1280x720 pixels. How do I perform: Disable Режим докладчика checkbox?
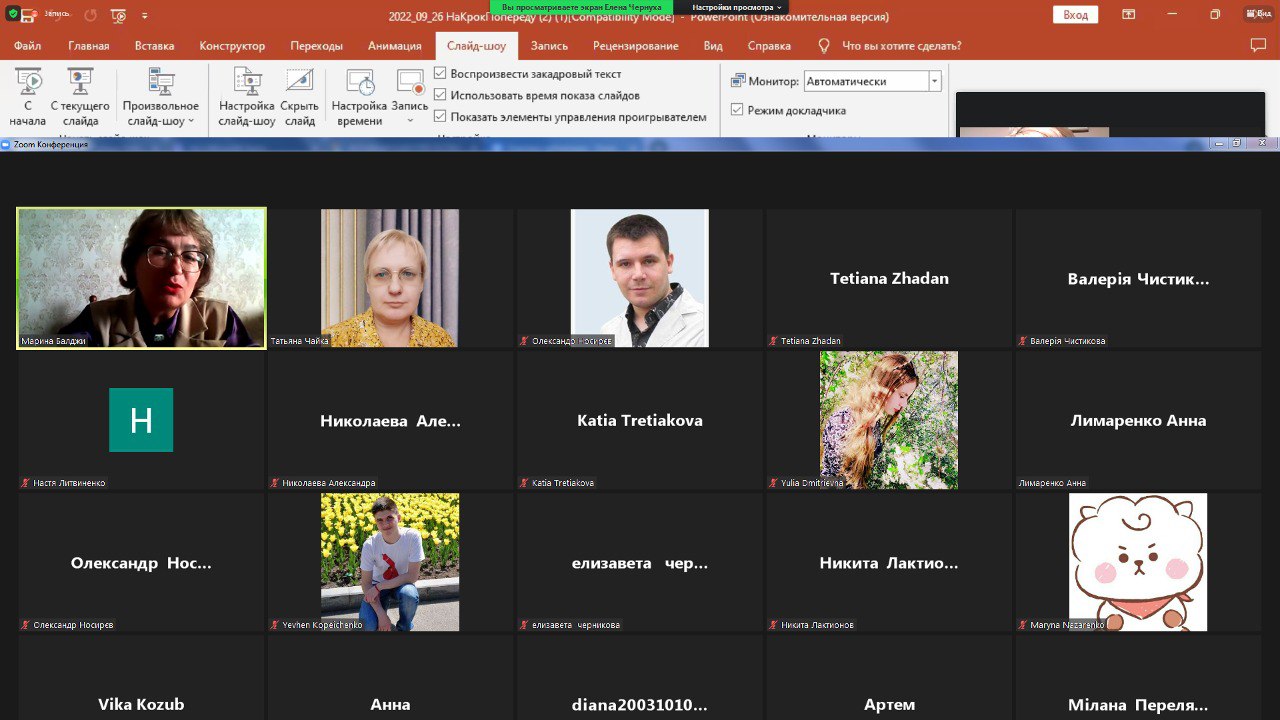[737, 110]
